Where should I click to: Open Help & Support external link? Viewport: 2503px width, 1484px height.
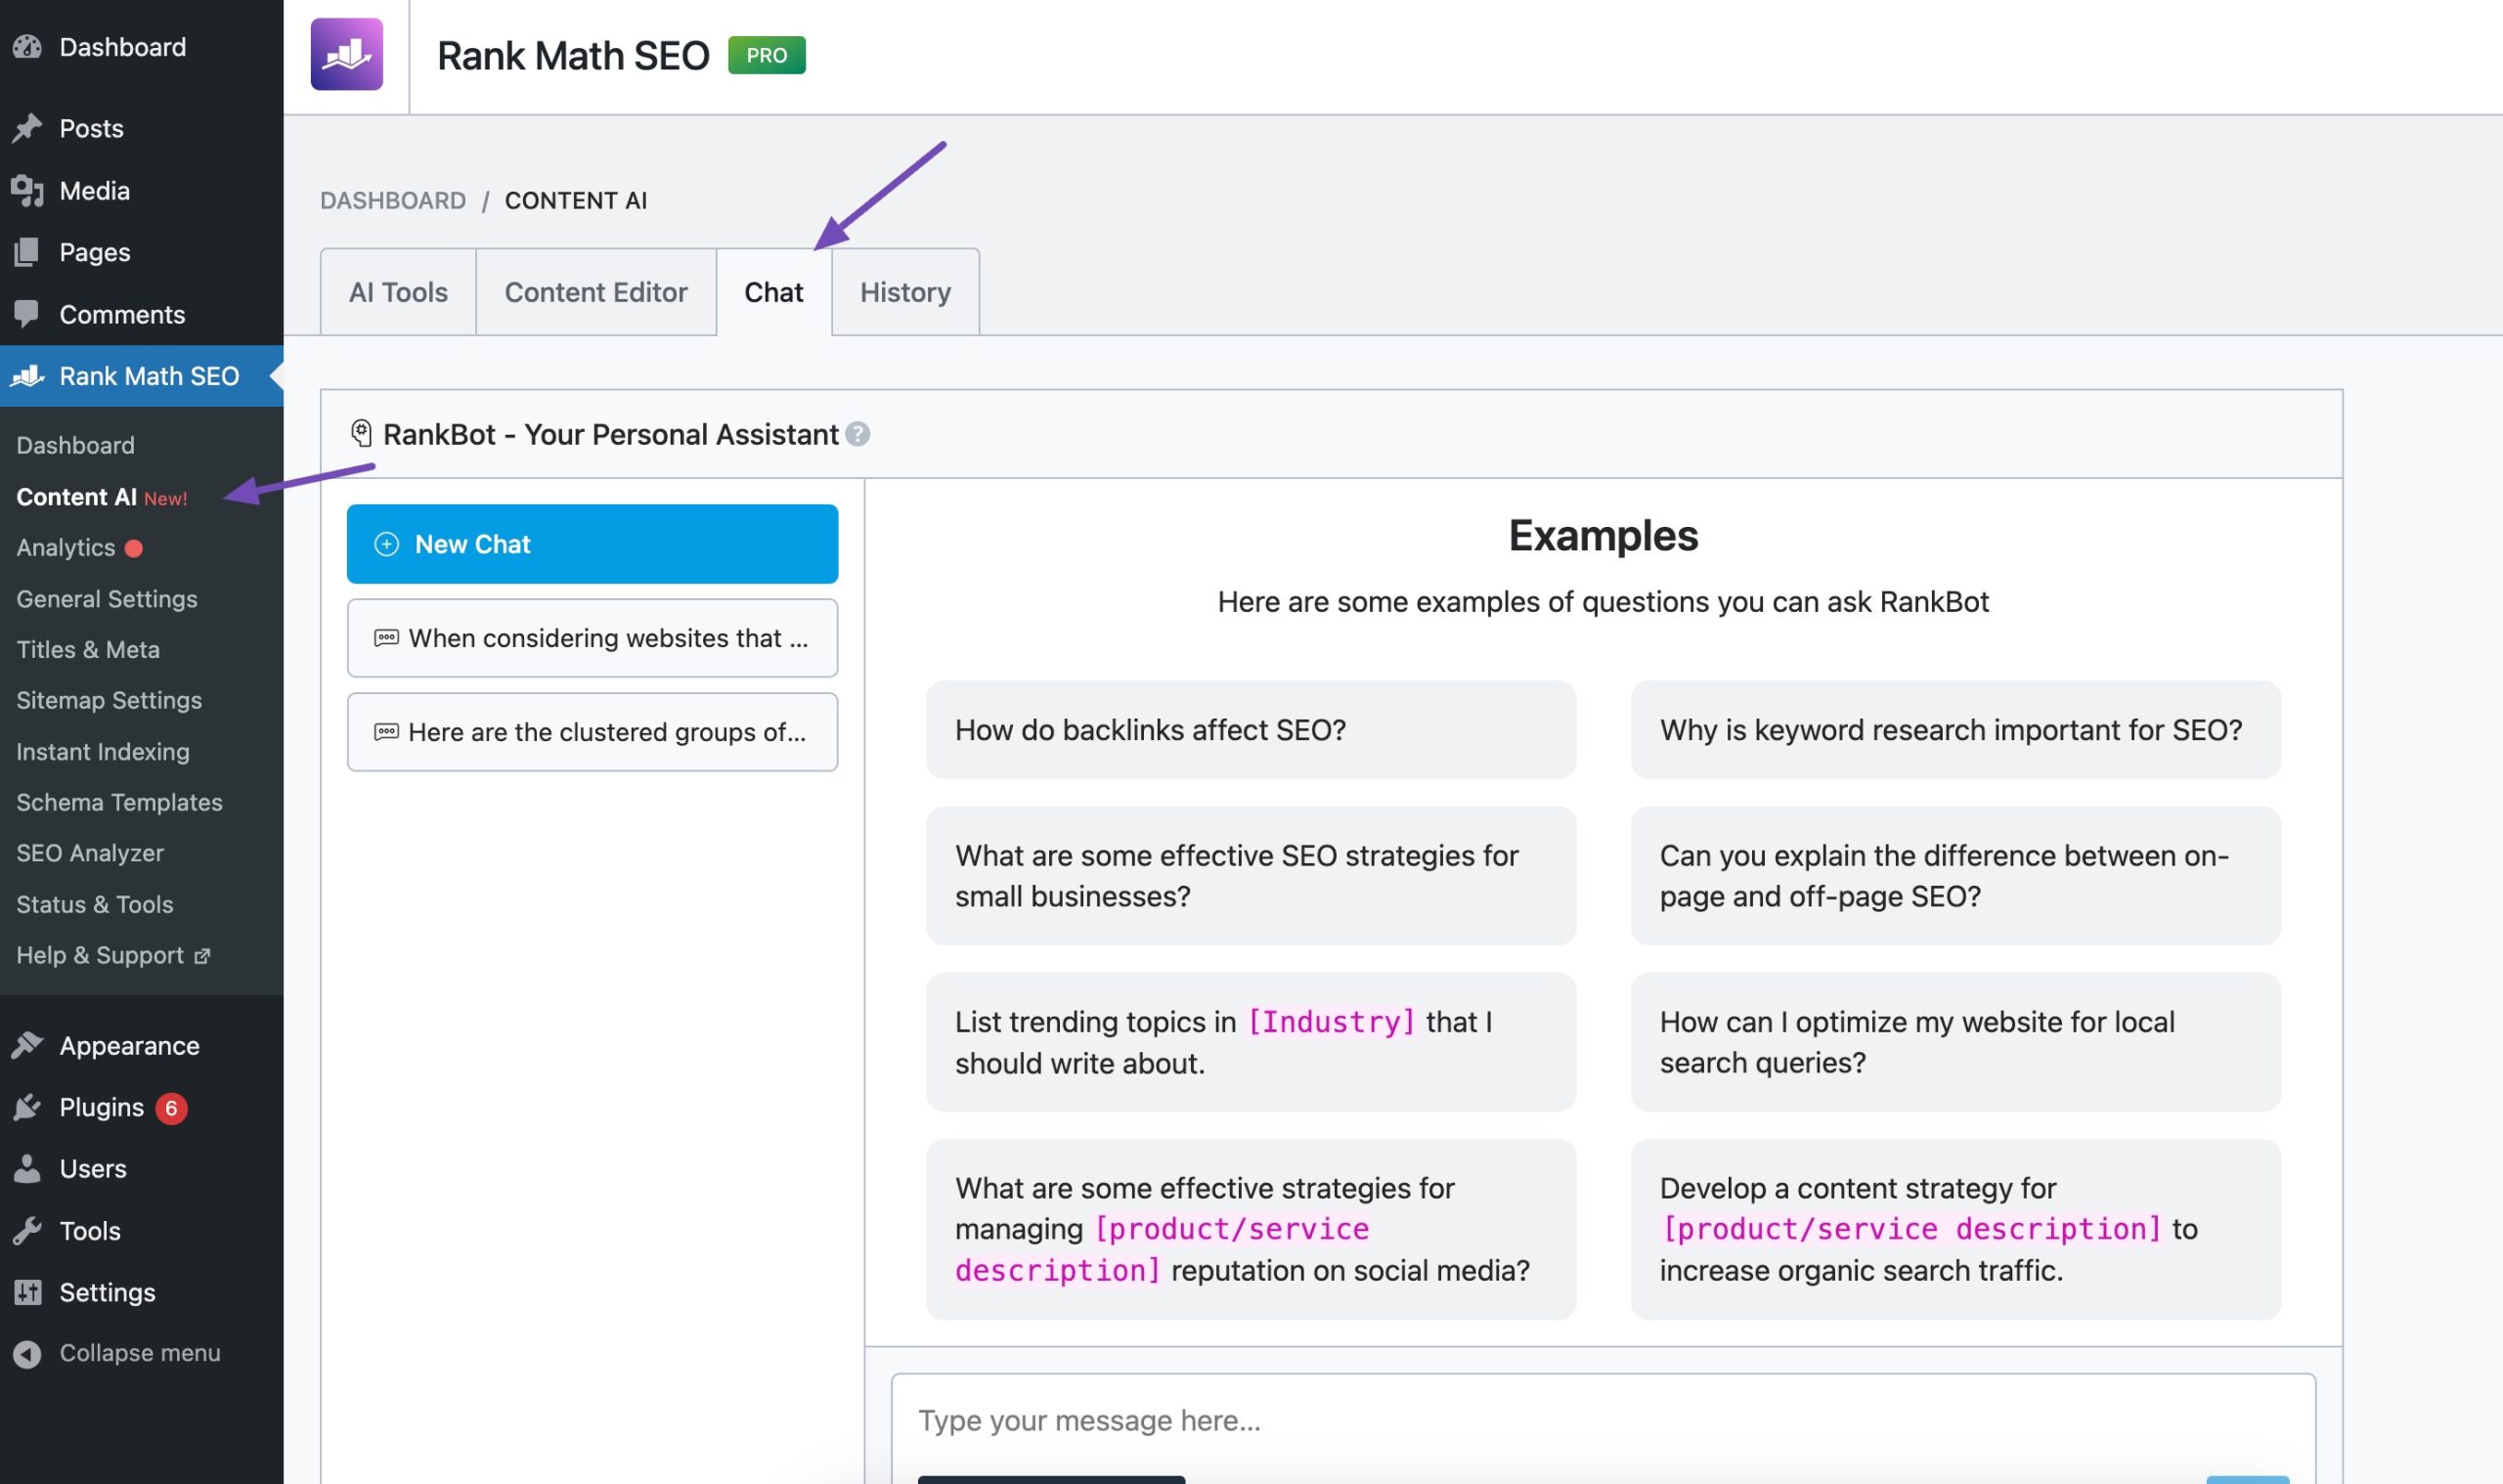click(x=113, y=956)
